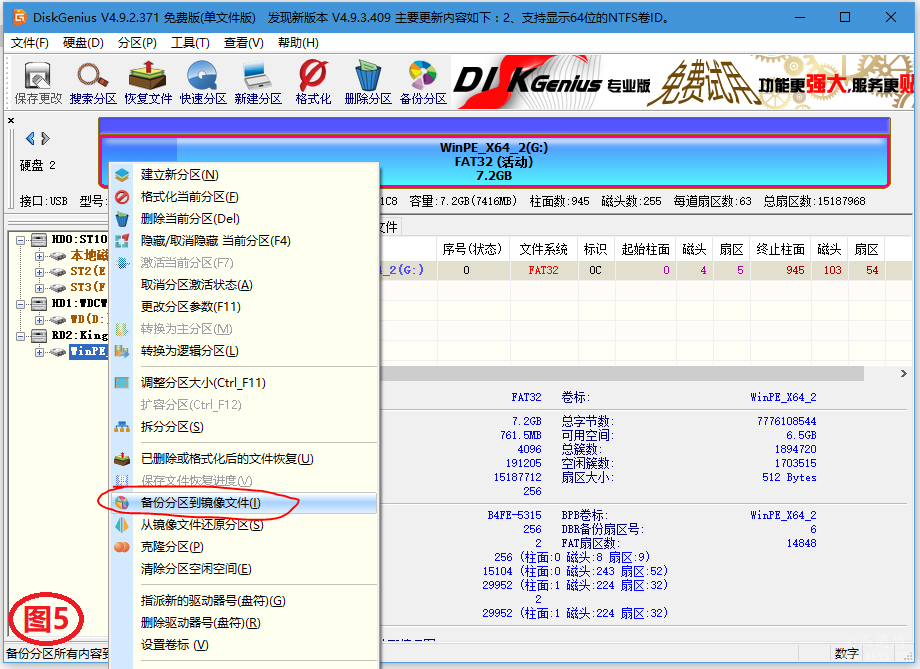
Task: Click the icon beside 调整分区大小
Action: point(121,383)
